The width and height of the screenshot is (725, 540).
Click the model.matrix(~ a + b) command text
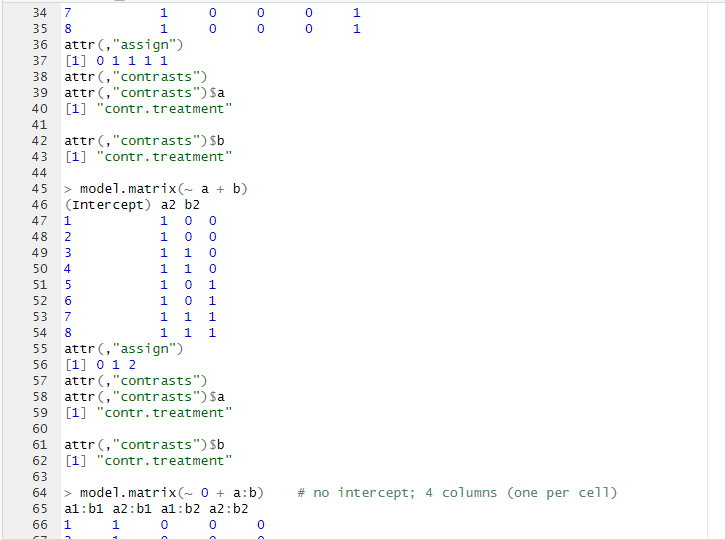[x=163, y=188]
